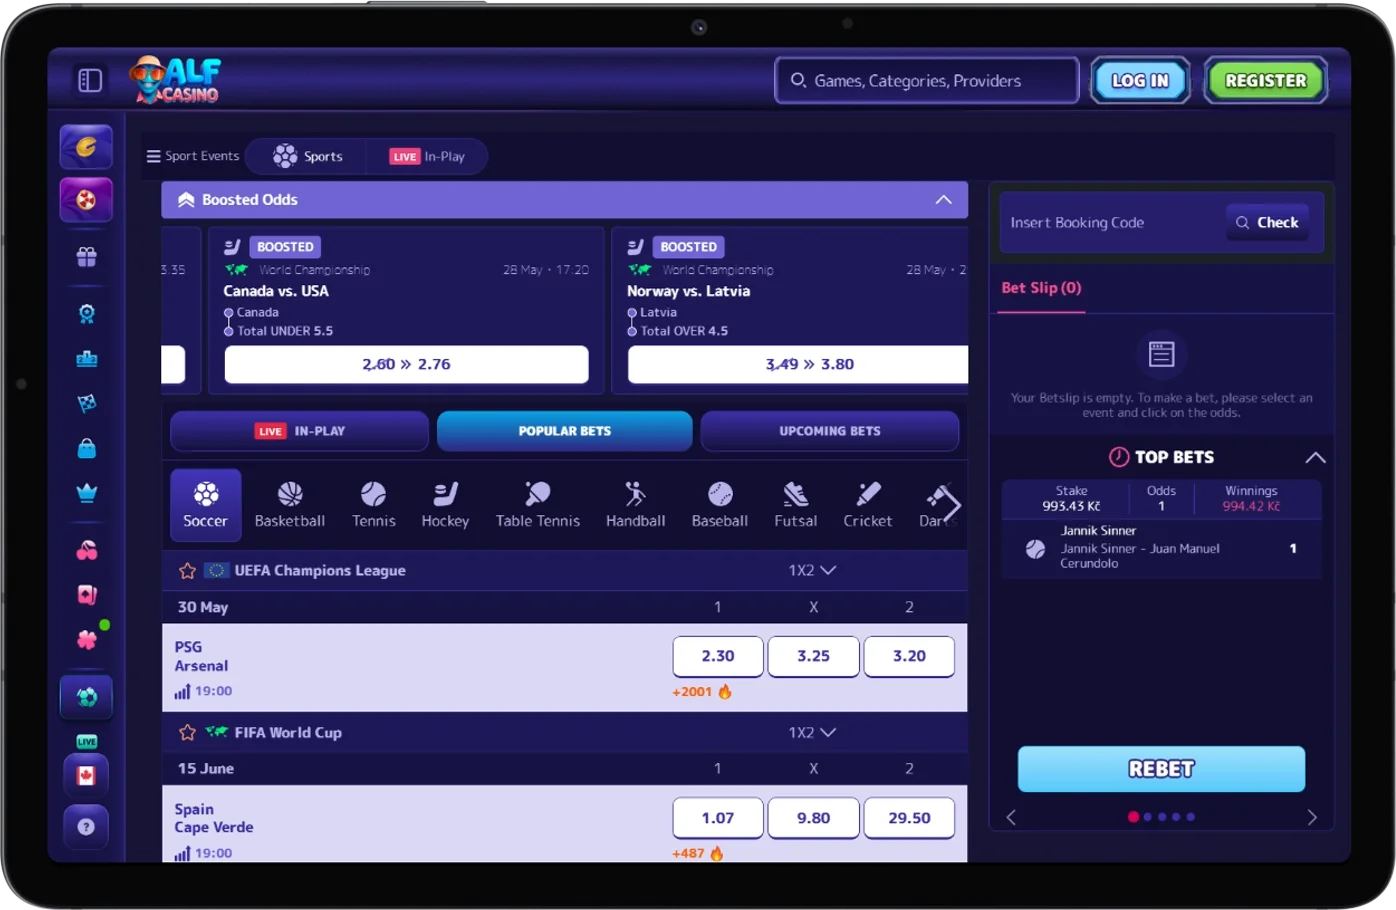Open the checkered flags icon
This screenshot has height=910, width=1396.
coord(87,403)
